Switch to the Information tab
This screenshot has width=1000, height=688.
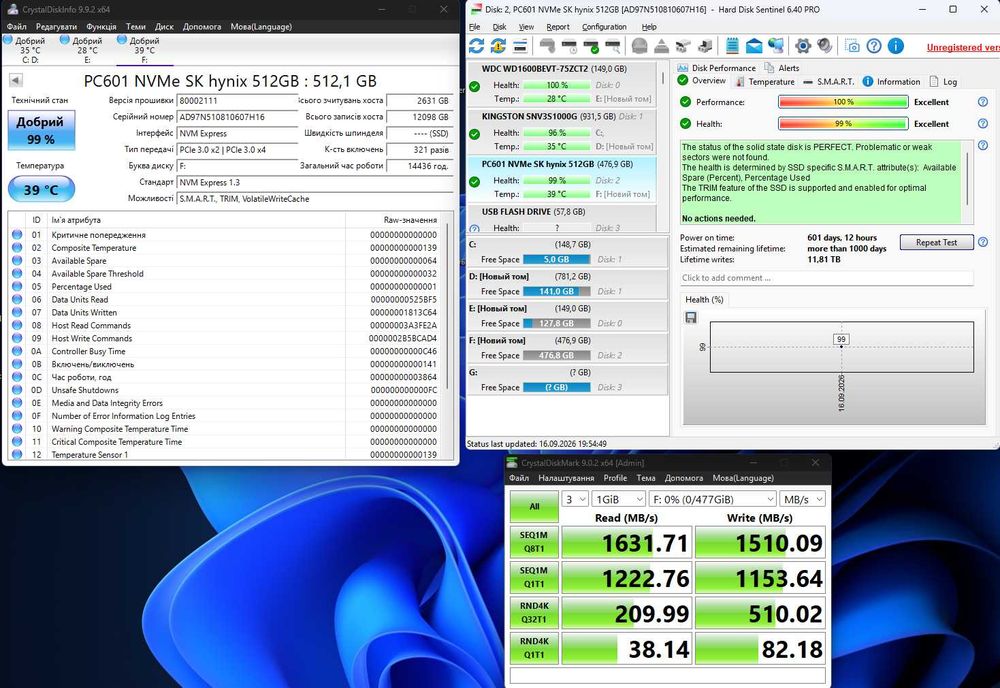(891, 82)
